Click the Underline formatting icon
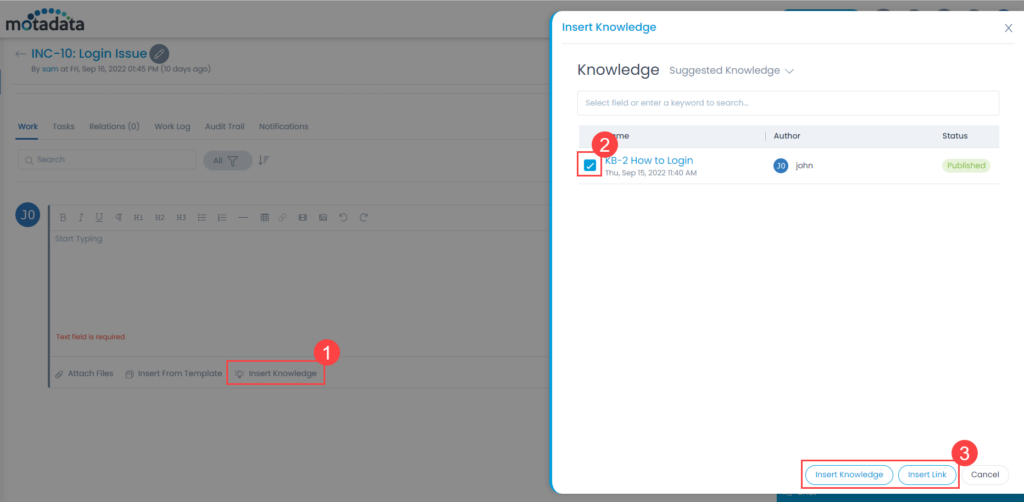The width and height of the screenshot is (1024, 502). coord(99,217)
